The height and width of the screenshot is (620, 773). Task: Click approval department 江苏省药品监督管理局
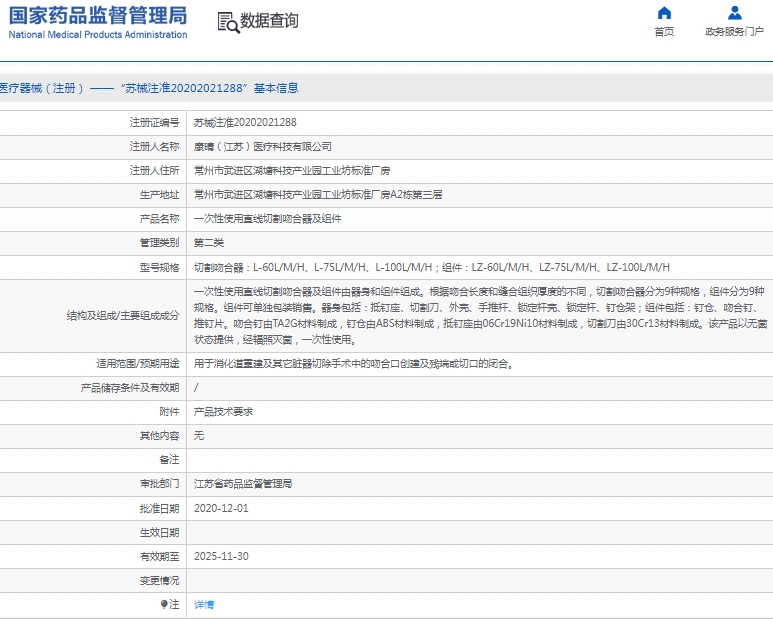pyautogui.click(x=243, y=483)
